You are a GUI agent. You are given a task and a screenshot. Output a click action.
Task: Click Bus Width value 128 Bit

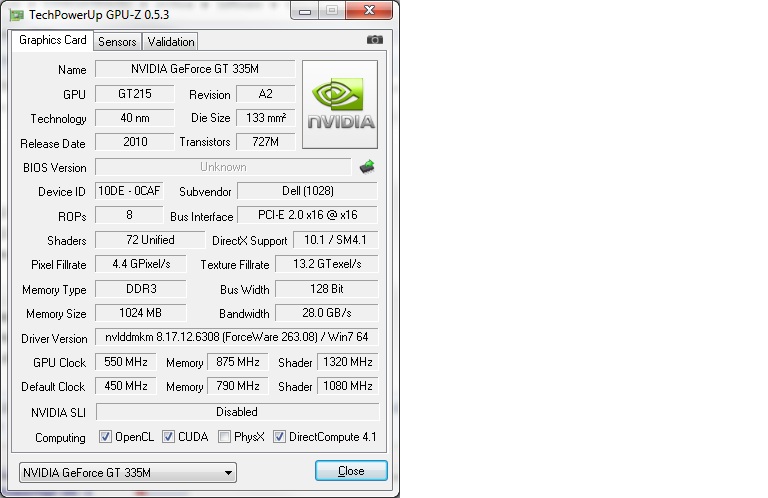tap(327, 289)
